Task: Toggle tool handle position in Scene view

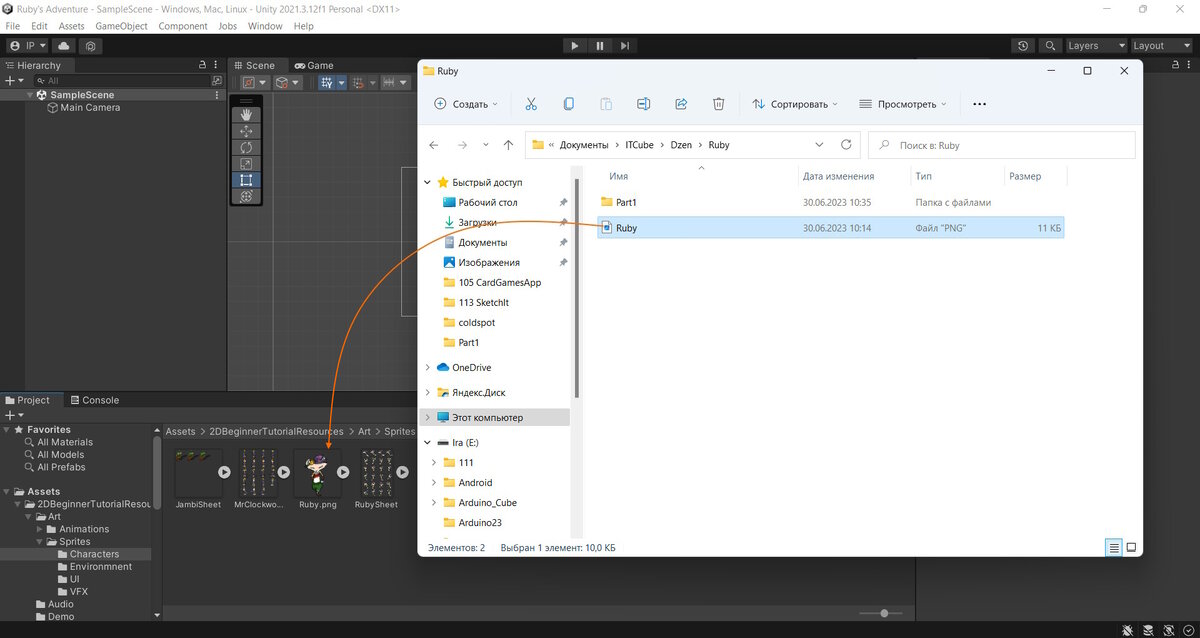Action: click(254, 83)
